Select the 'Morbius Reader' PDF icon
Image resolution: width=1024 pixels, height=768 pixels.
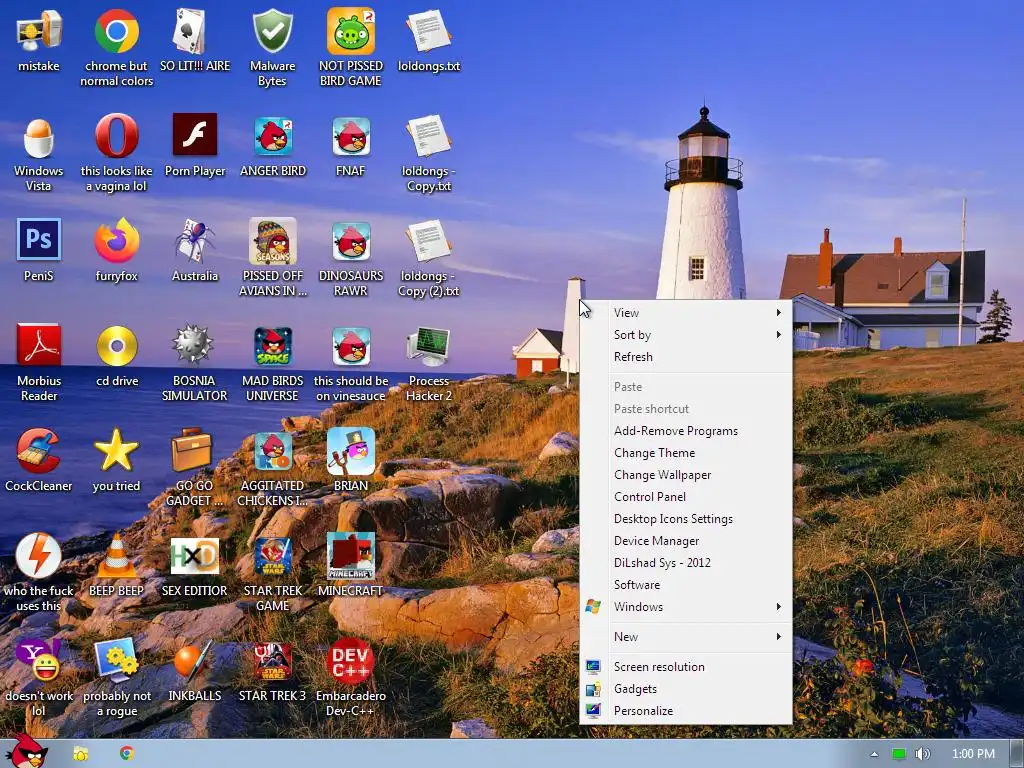click(39, 345)
